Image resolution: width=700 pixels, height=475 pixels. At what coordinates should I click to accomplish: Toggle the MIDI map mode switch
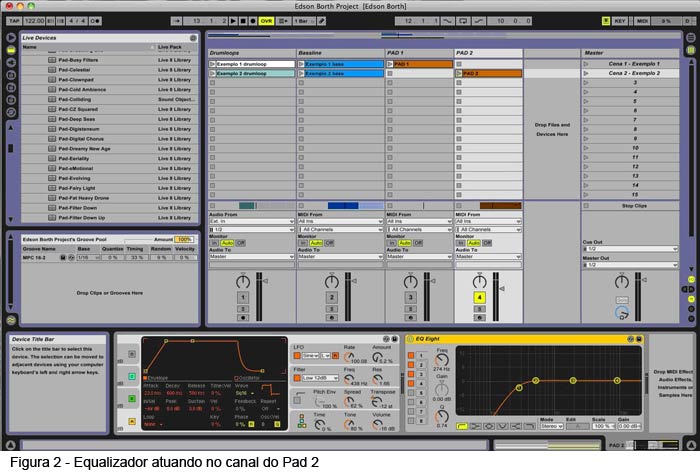coord(642,21)
